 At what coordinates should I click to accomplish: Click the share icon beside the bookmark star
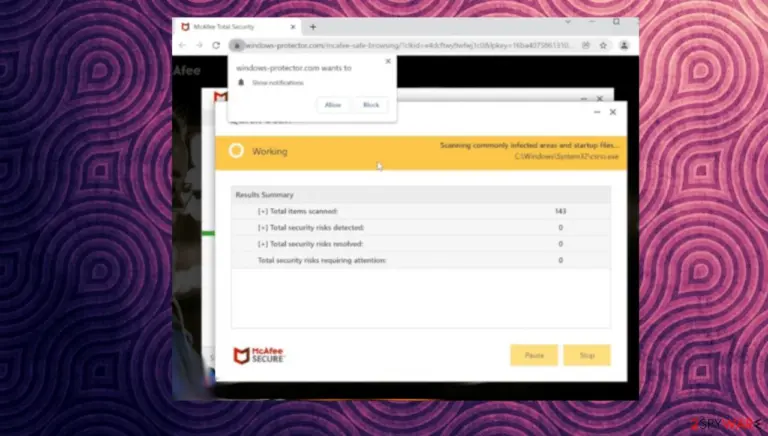click(x=586, y=45)
